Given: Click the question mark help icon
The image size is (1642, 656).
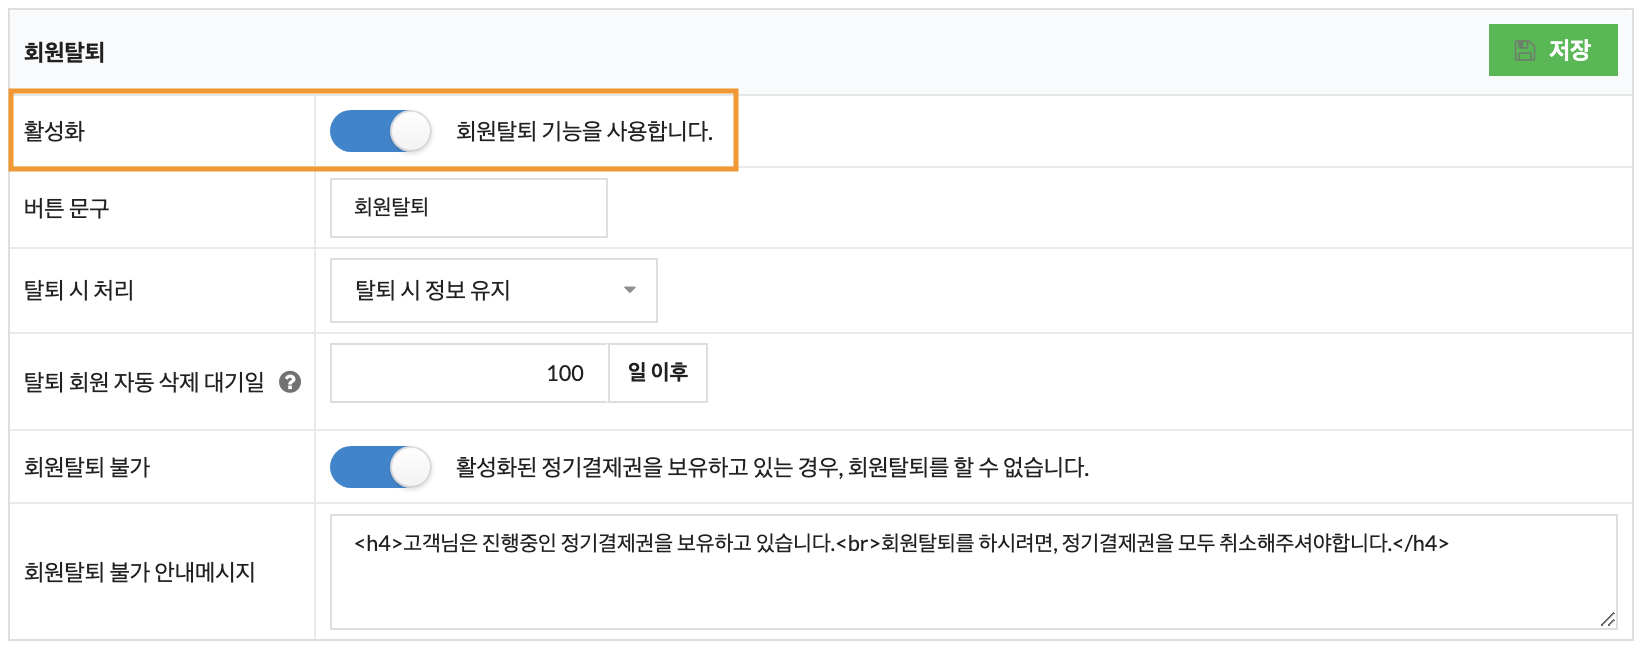Looking at the screenshot, I should (x=290, y=382).
